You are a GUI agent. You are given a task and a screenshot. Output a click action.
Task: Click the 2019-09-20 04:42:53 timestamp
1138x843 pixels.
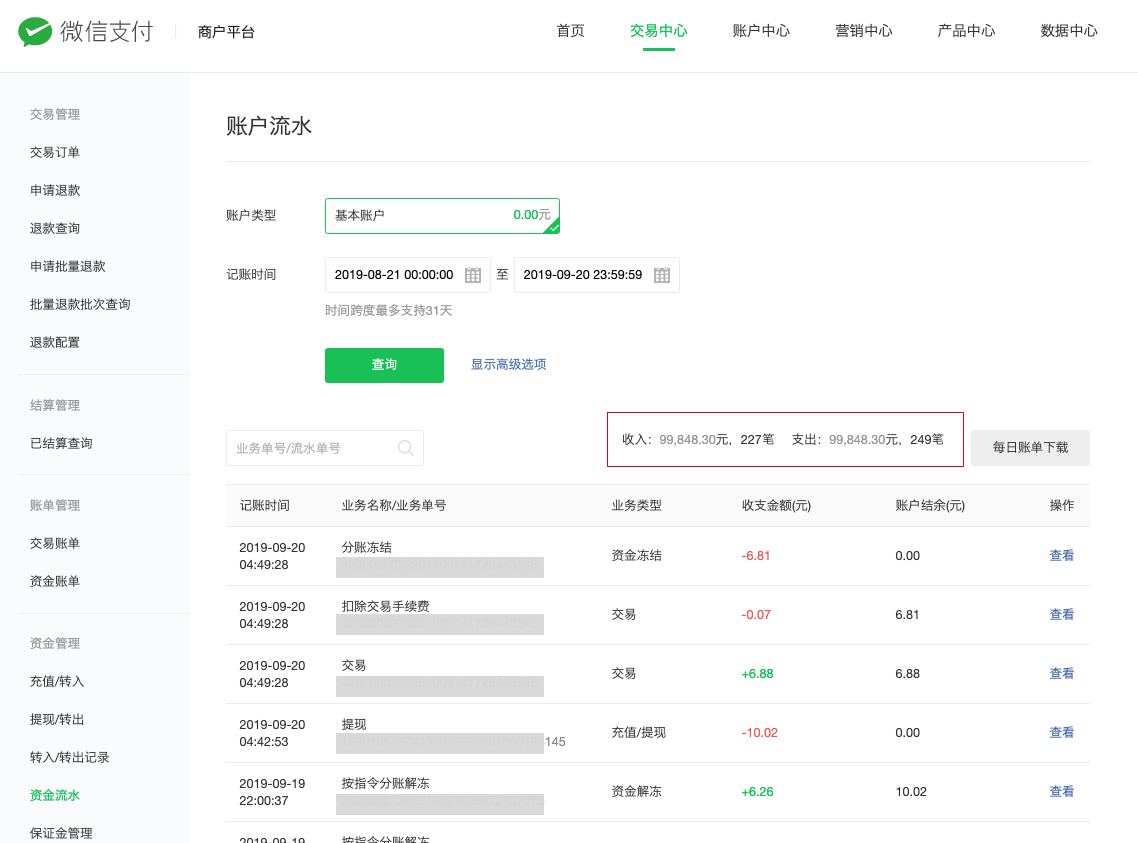(272, 733)
